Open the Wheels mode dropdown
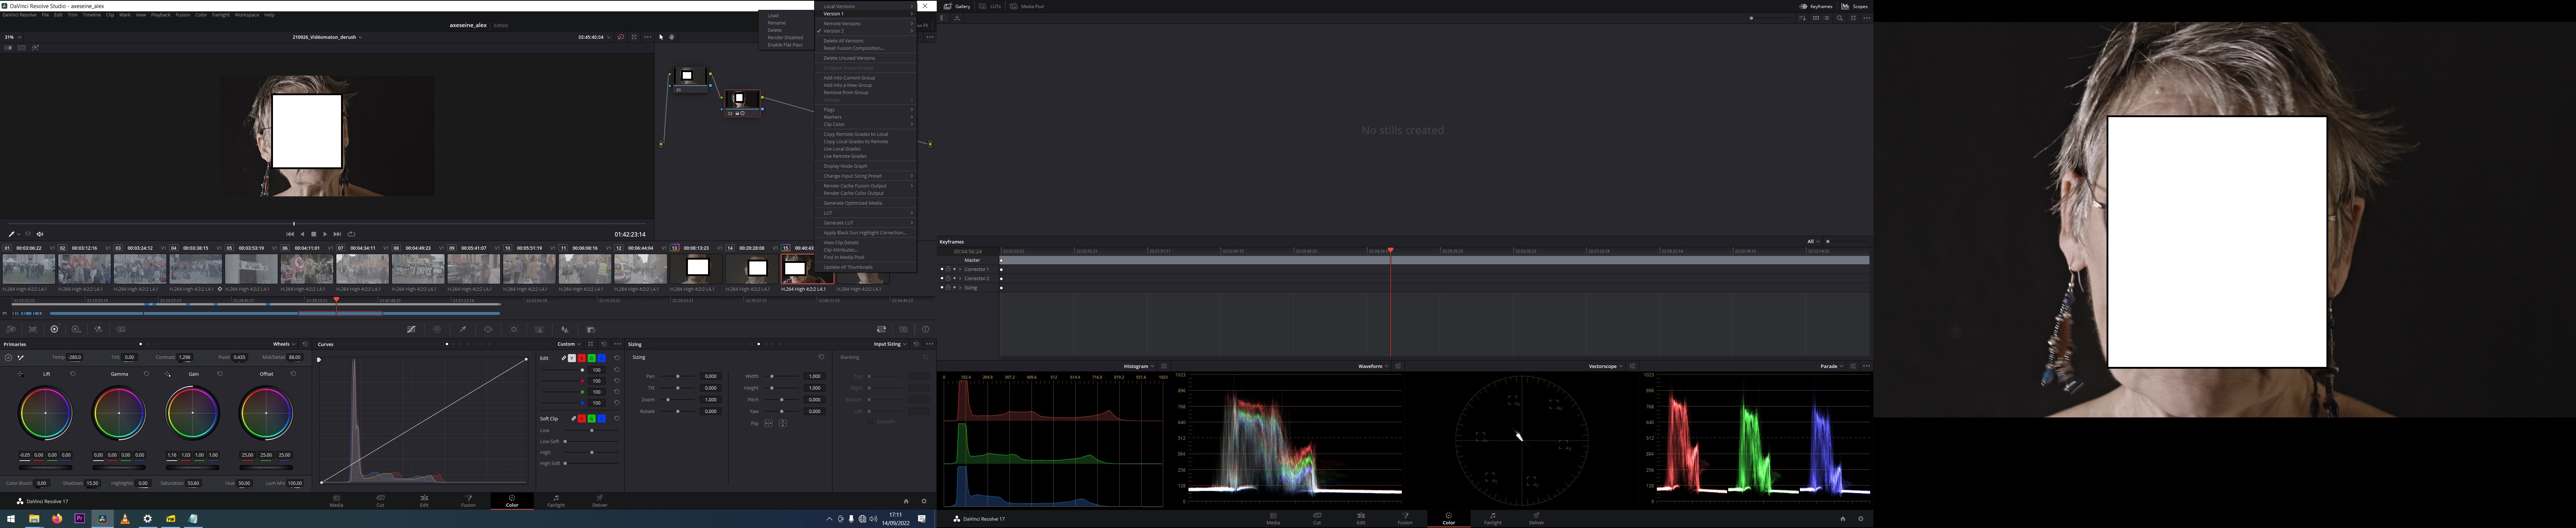The width and height of the screenshot is (2576, 528). (284, 344)
